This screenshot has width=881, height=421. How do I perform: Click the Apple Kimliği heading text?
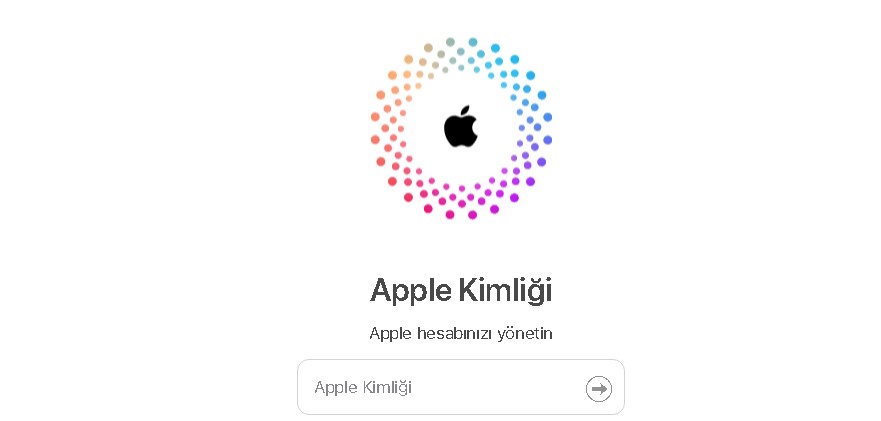461,291
